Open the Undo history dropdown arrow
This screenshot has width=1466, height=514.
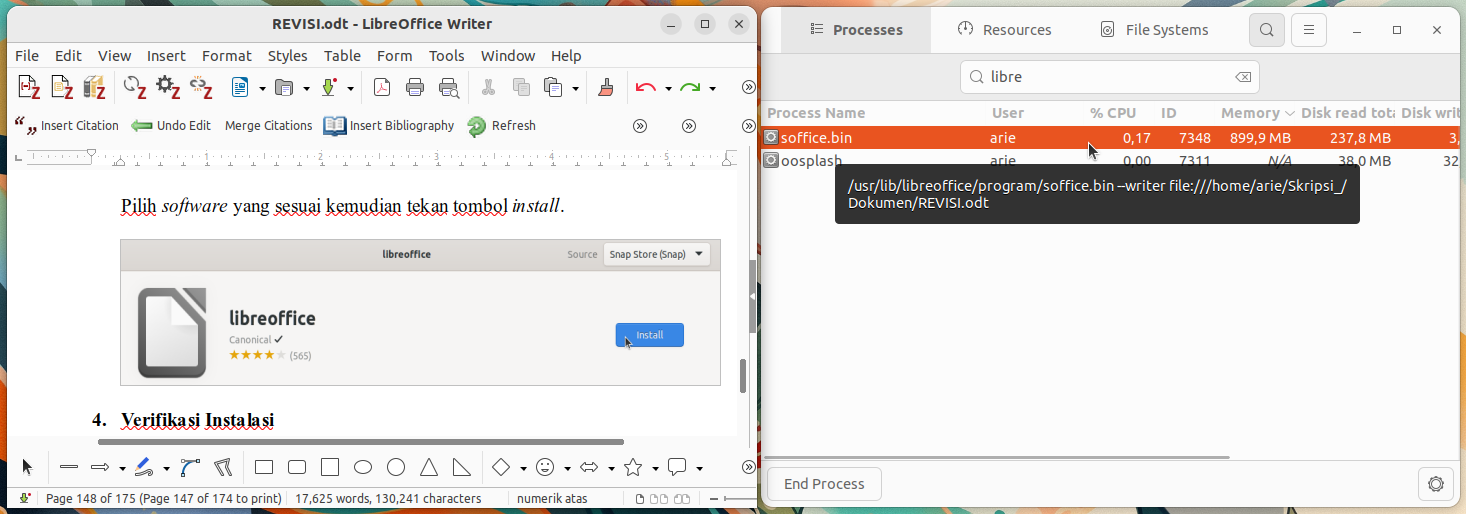pos(668,88)
